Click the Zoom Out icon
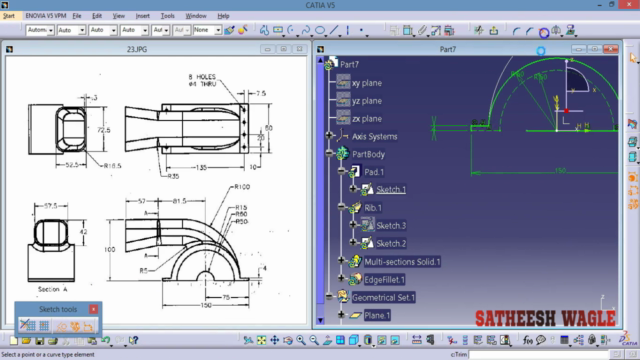Viewport: 640px width, 360px height. coord(314,340)
